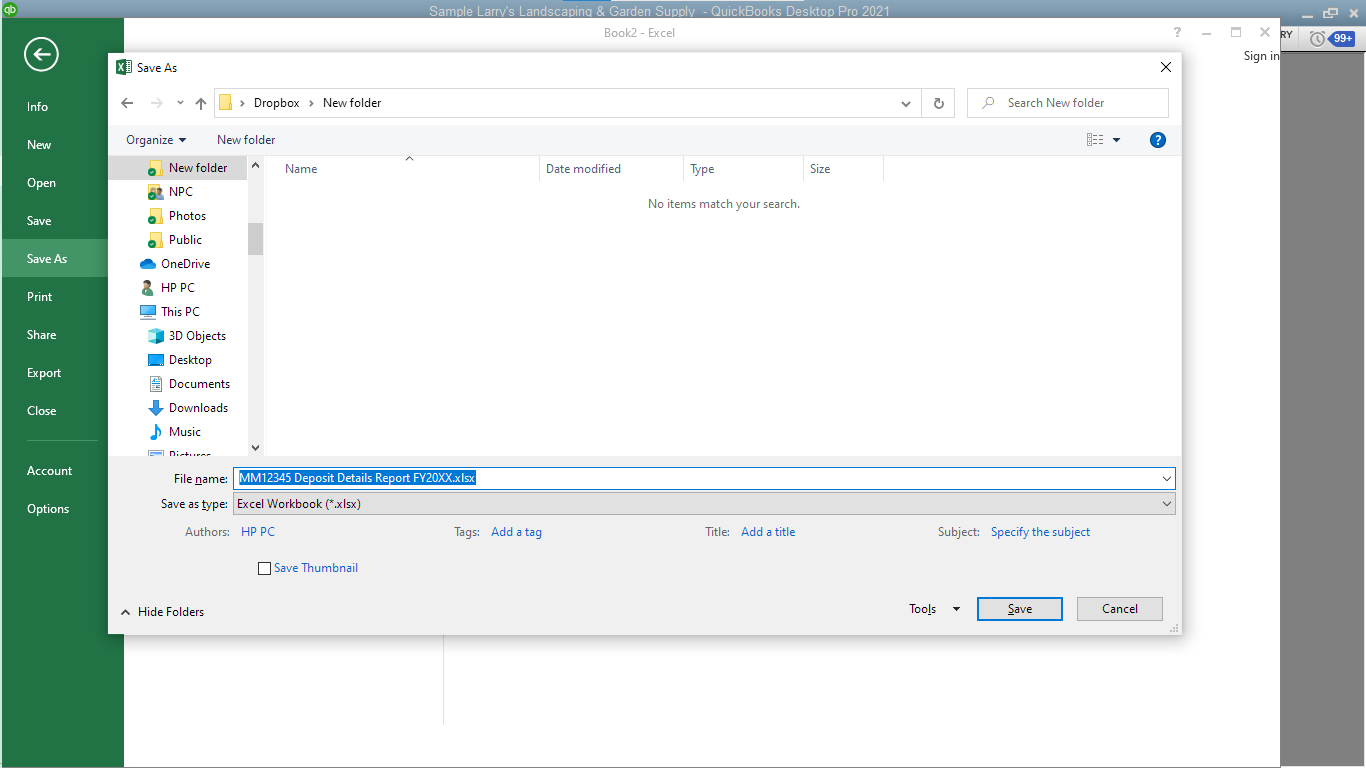Open the Tools dropdown menu
This screenshot has height=768, width=1366.
(934, 609)
